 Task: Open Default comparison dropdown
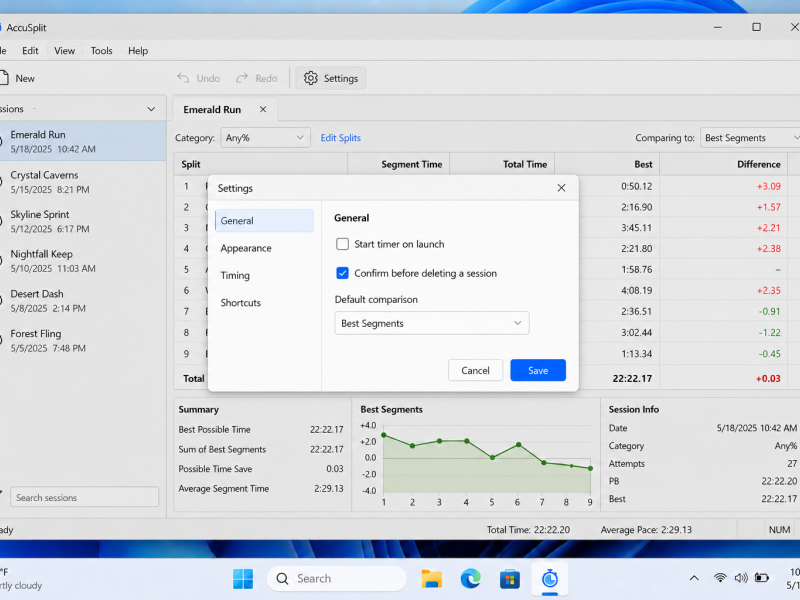point(432,323)
